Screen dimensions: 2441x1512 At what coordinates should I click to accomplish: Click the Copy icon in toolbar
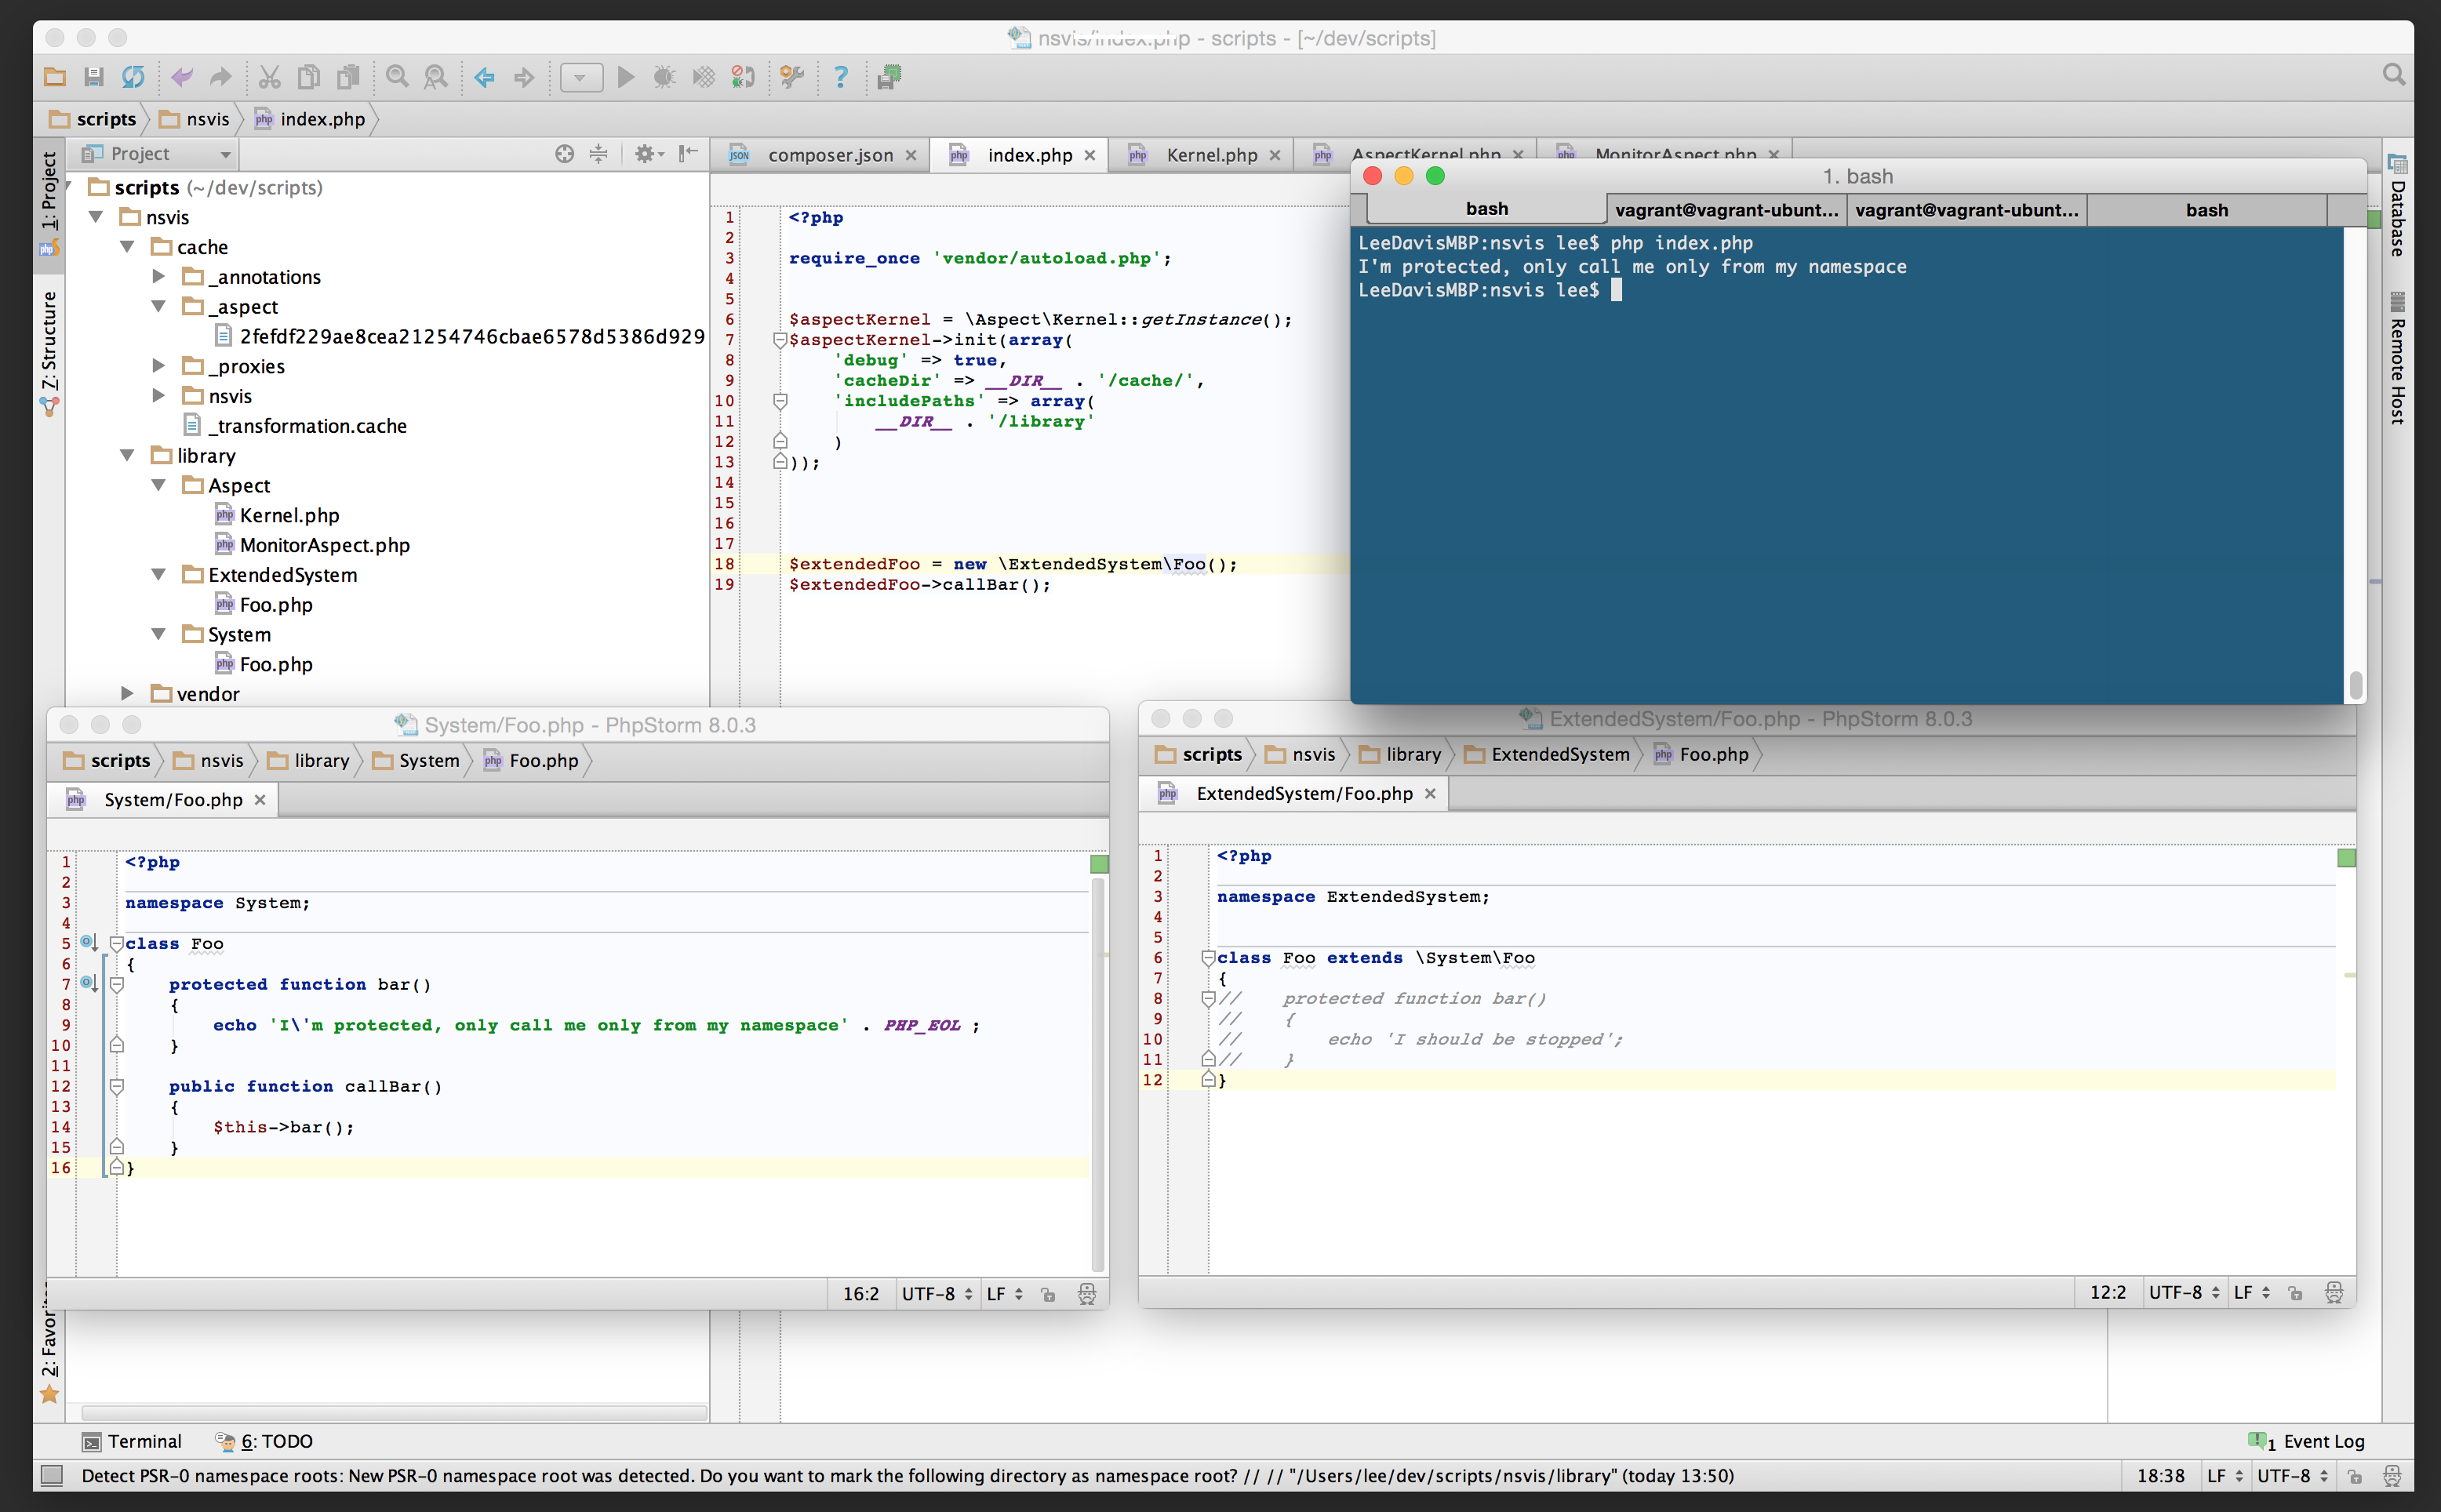coord(309,77)
